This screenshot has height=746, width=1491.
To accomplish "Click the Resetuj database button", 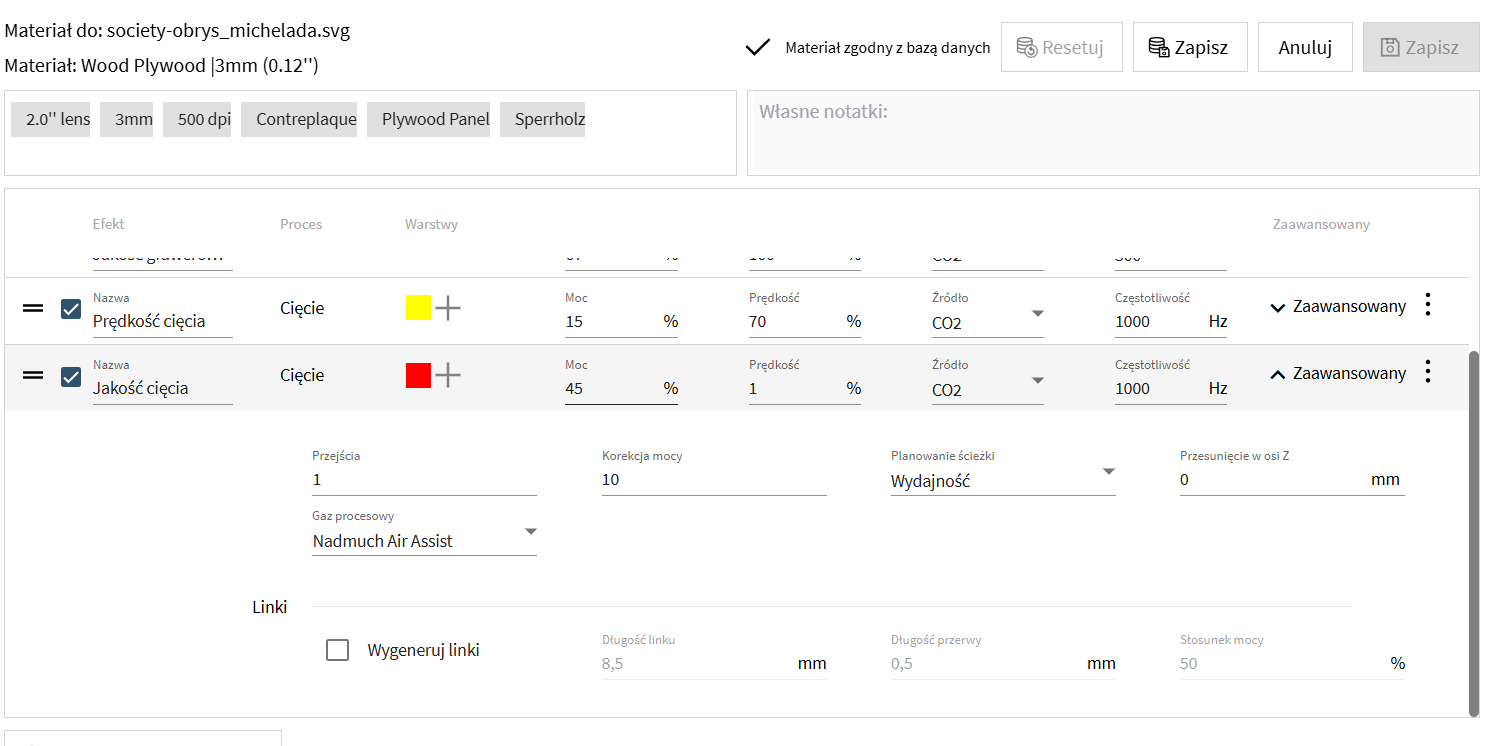I will (1061, 47).
